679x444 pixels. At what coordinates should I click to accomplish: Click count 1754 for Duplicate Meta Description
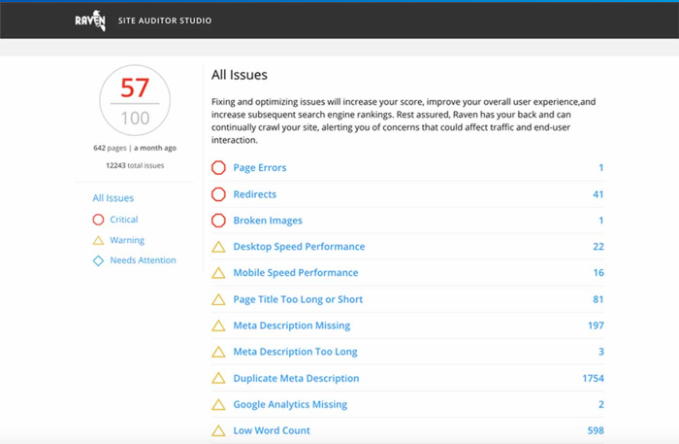tap(593, 378)
